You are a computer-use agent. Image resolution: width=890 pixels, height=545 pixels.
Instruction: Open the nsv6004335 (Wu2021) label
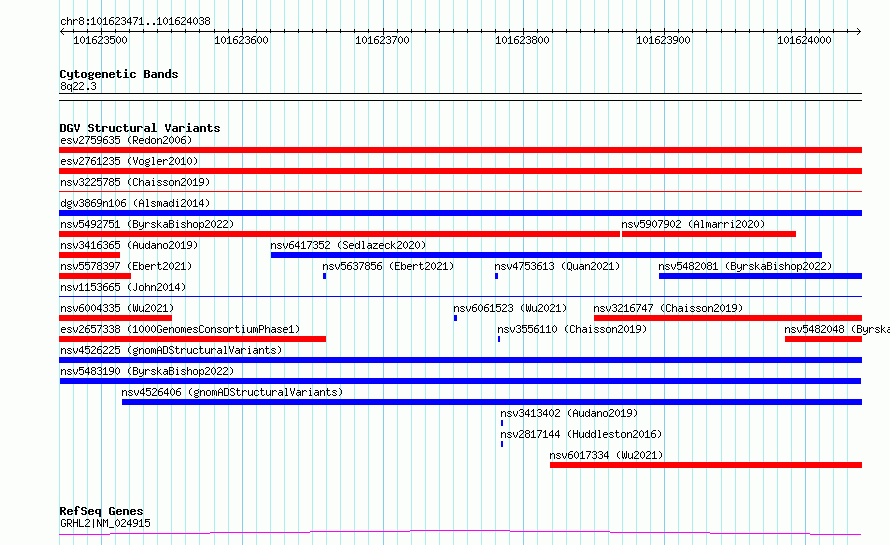(117, 308)
